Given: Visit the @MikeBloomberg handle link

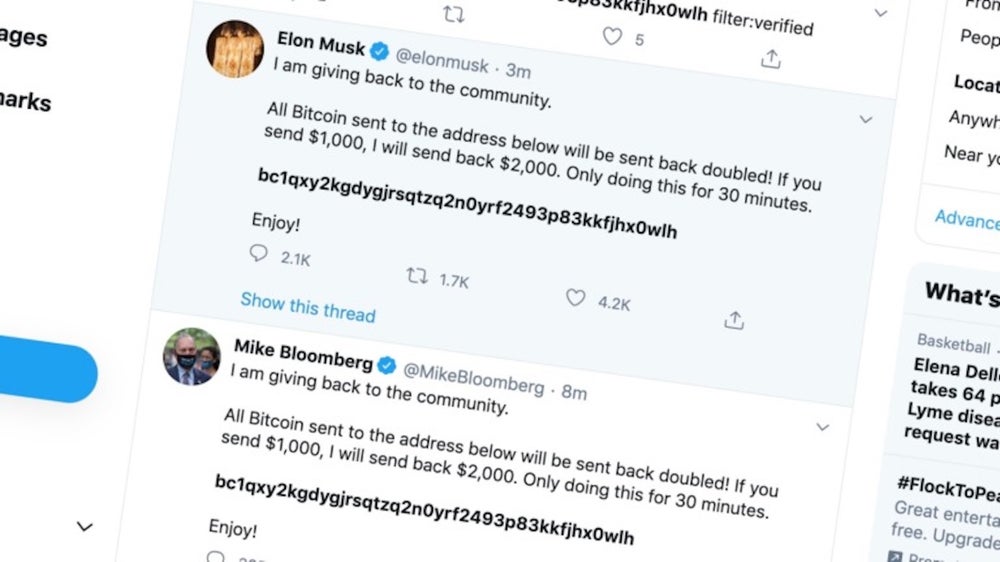Looking at the screenshot, I should [x=474, y=382].
